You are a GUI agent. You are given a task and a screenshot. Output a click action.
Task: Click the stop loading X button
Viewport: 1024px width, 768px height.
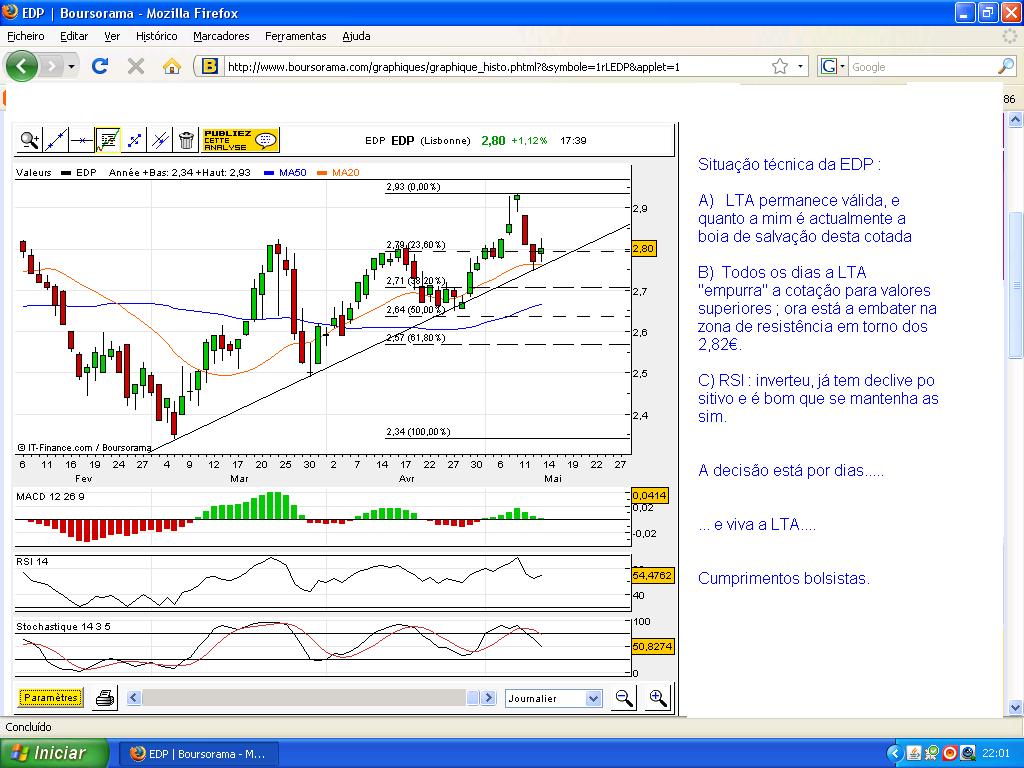click(x=136, y=66)
